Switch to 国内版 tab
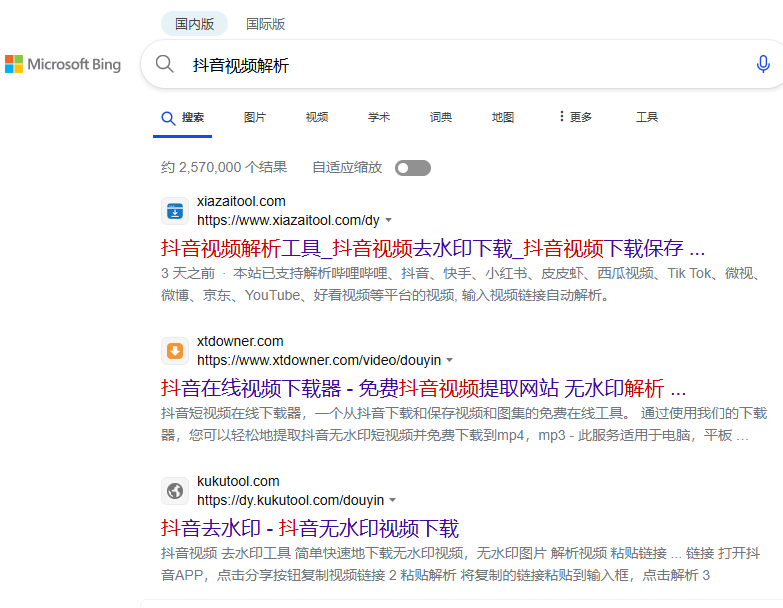 click(x=194, y=24)
